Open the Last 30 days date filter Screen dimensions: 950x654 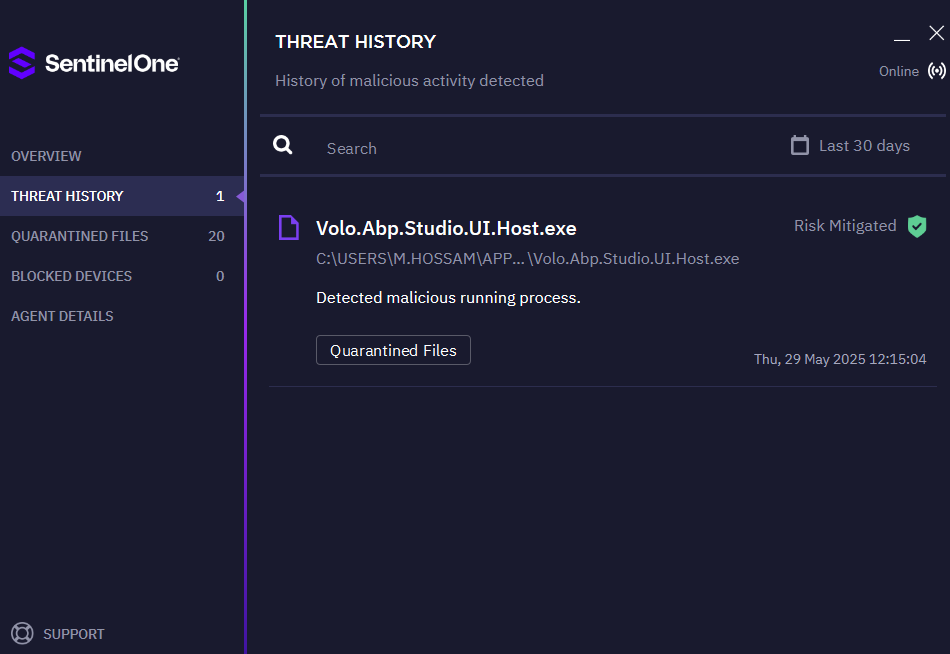[863, 146]
